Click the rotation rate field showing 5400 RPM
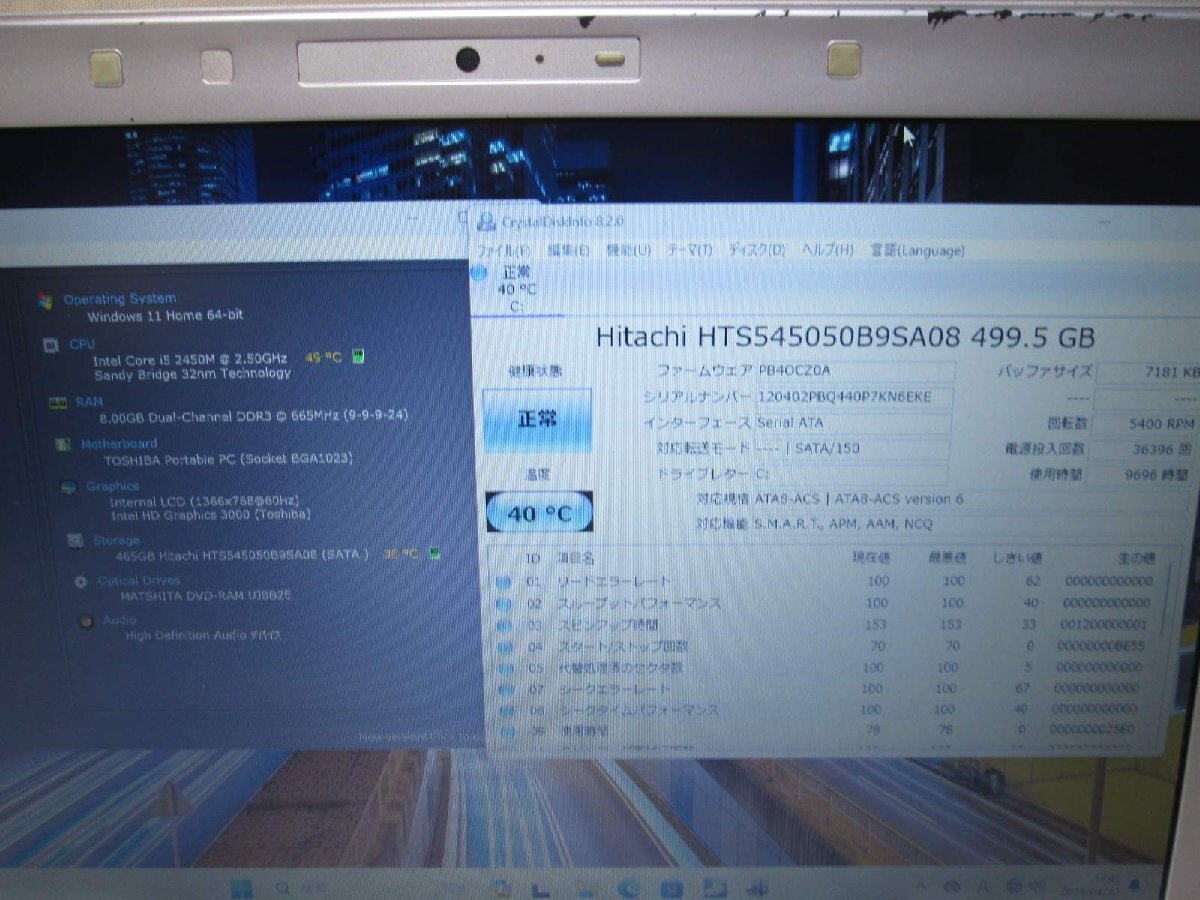1200x900 pixels. pos(1143,424)
